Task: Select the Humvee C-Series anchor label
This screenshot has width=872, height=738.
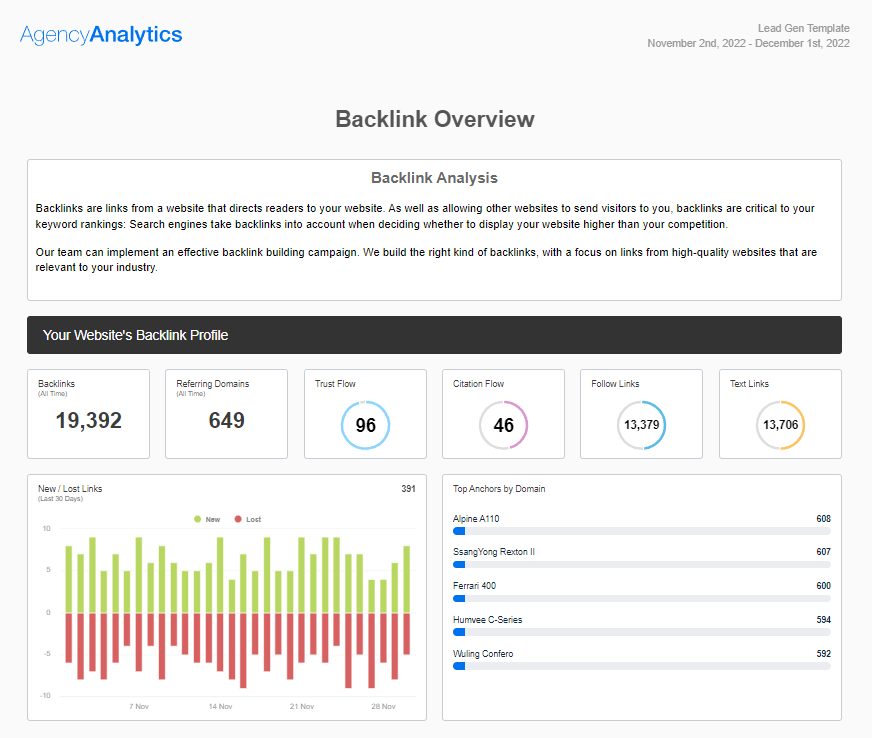Action: [487, 620]
